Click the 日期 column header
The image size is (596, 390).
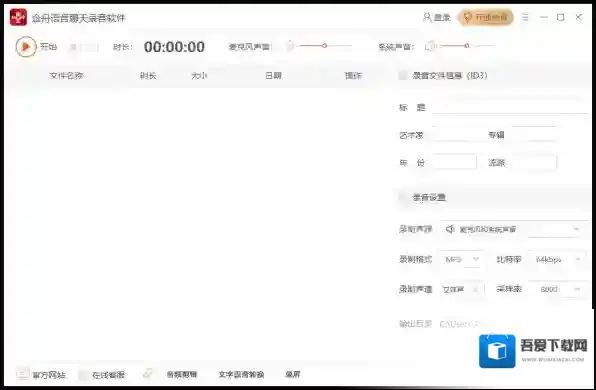pos(273,76)
